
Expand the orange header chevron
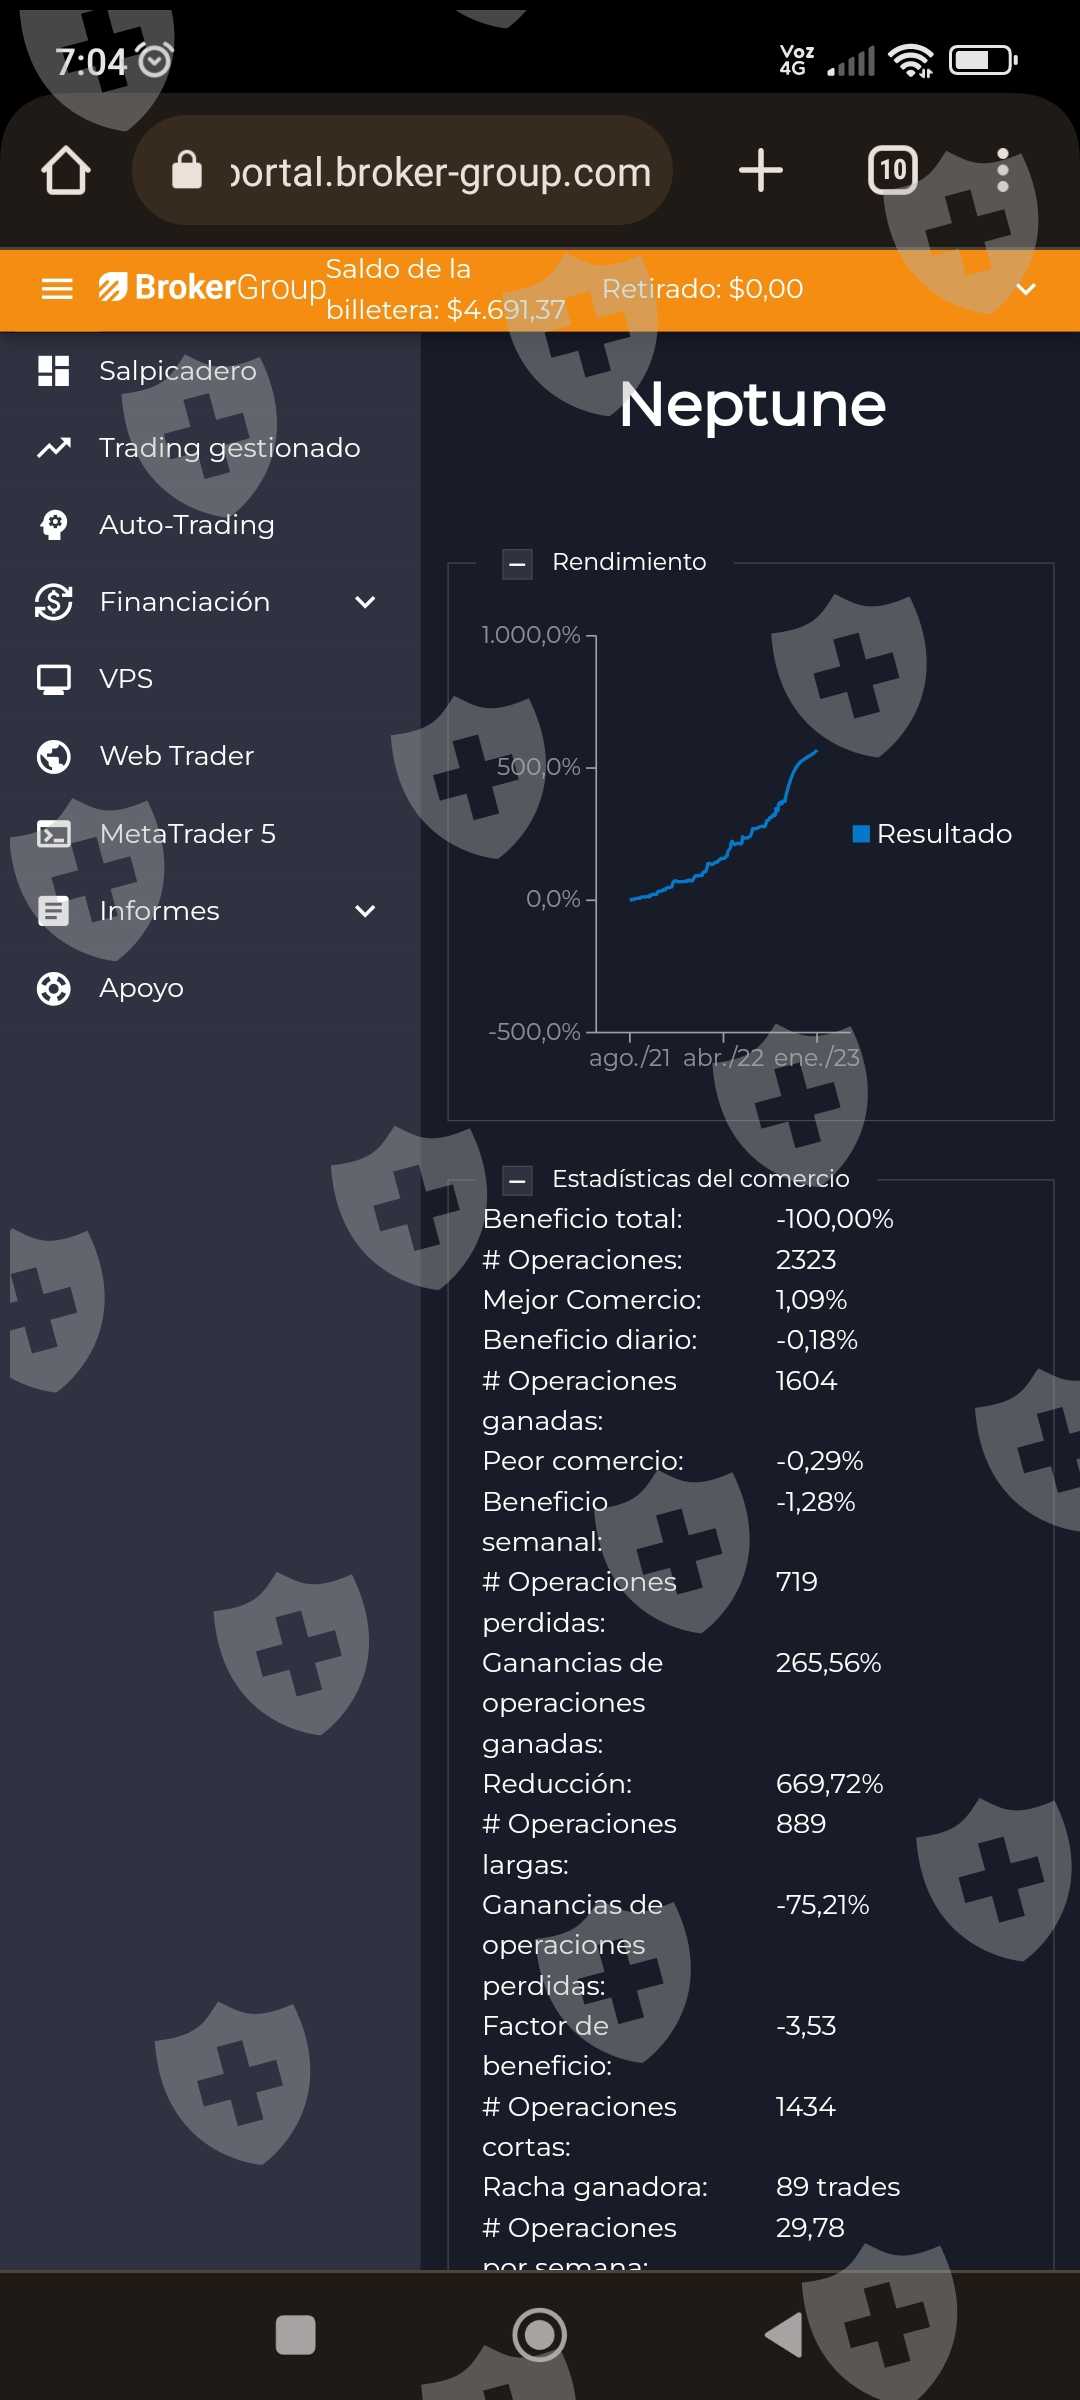pos(1025,289)
